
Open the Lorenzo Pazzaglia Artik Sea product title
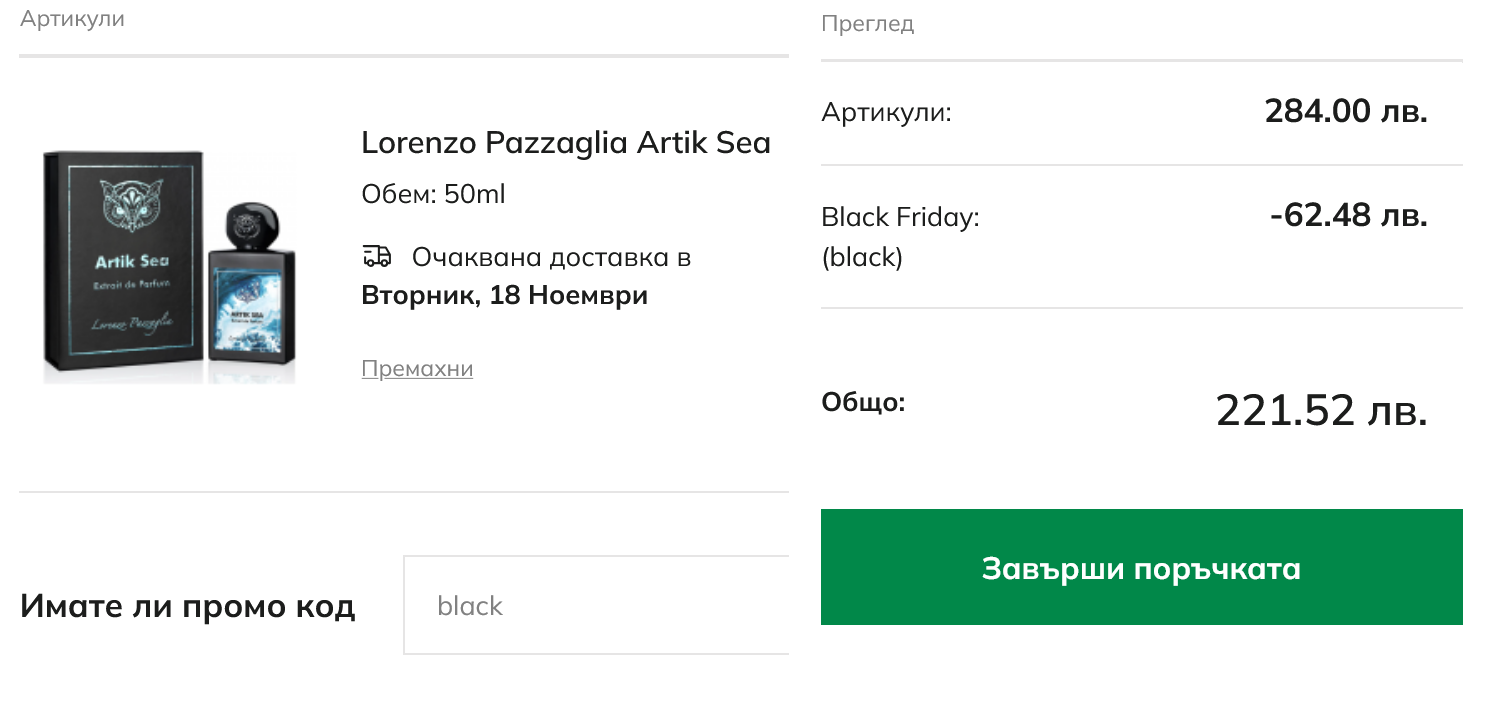point(566,143)
